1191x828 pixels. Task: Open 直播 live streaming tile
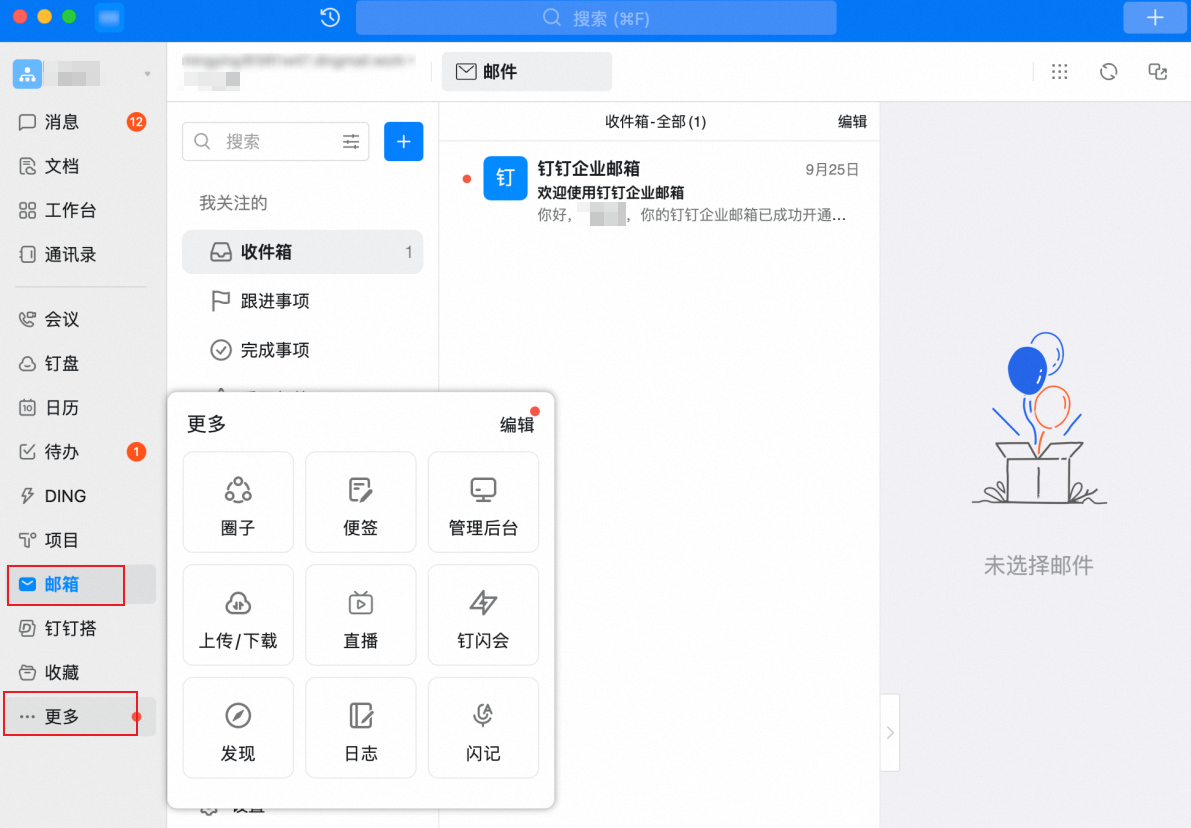click(361, 615)
